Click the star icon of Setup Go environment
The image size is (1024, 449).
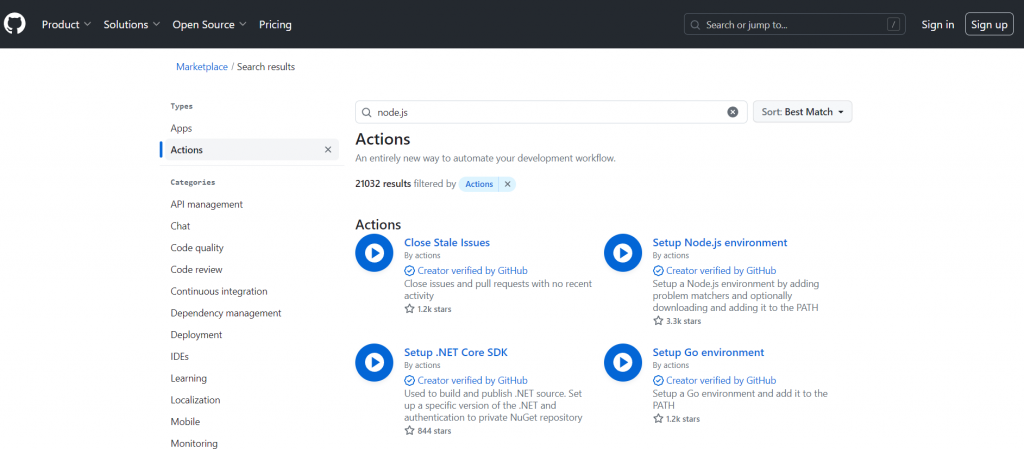658,419
